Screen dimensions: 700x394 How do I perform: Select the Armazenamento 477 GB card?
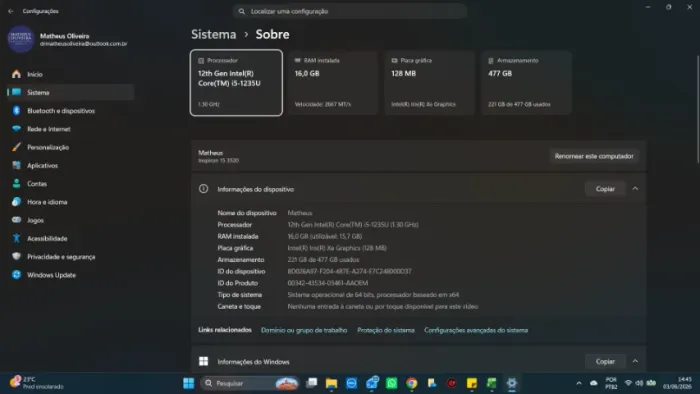coord(526,83)
